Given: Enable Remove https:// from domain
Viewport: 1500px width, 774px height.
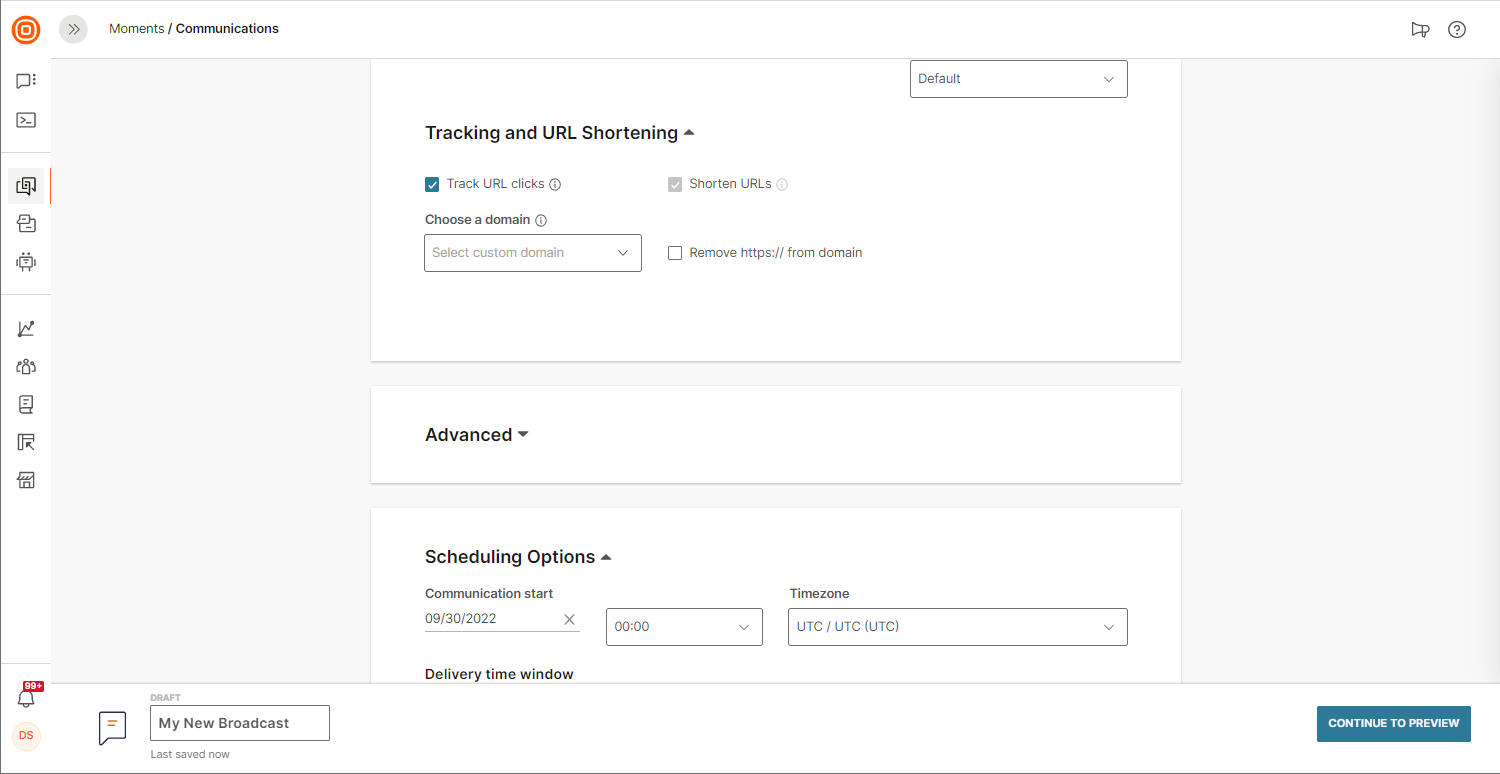Looking at the screenshot, I should point(675,253).
